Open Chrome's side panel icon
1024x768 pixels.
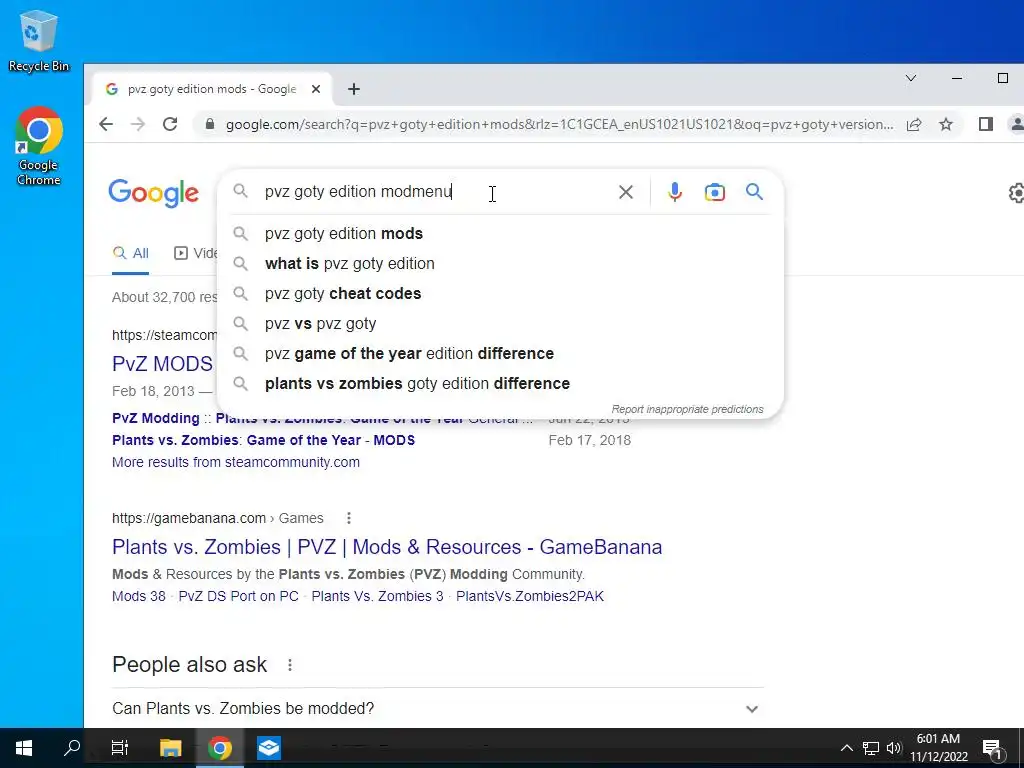tap(985, 124)
